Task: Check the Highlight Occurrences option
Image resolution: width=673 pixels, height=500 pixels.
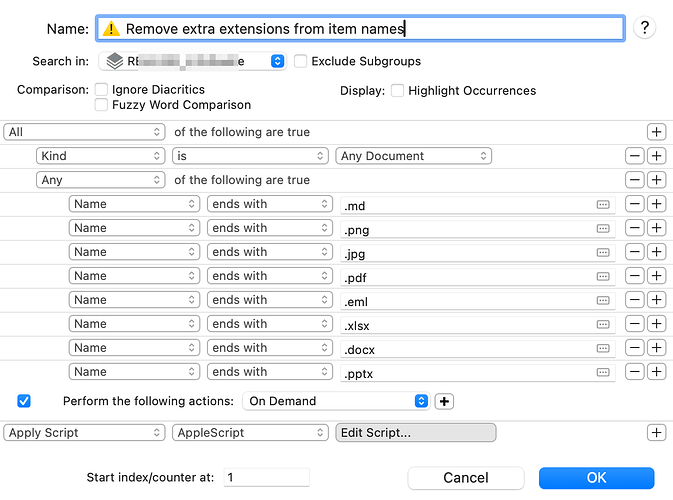Action: tap(398, 91)
